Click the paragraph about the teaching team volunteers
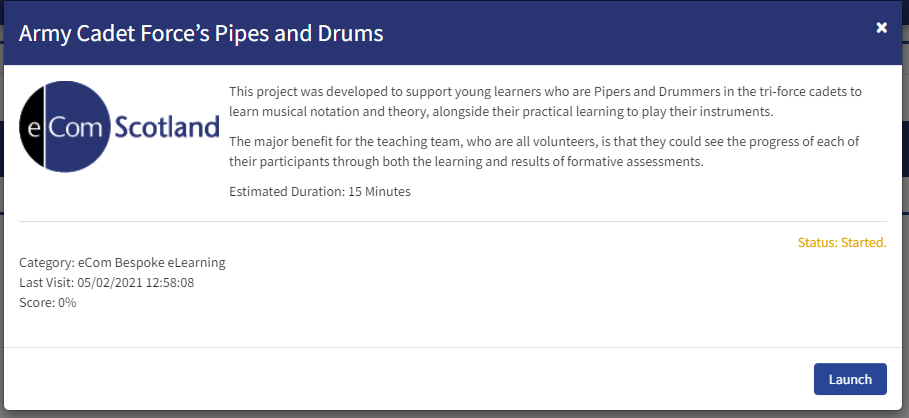Screen dimensions: 909x418 click(544, 151)
